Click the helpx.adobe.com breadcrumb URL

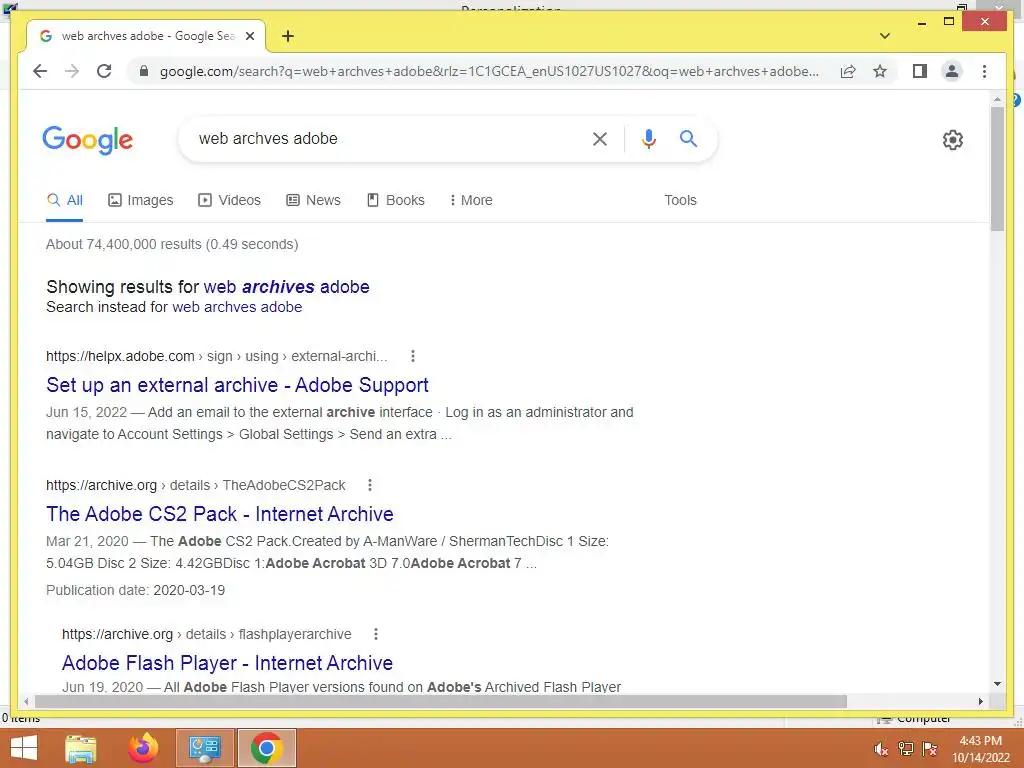click(x=216, y=357)
